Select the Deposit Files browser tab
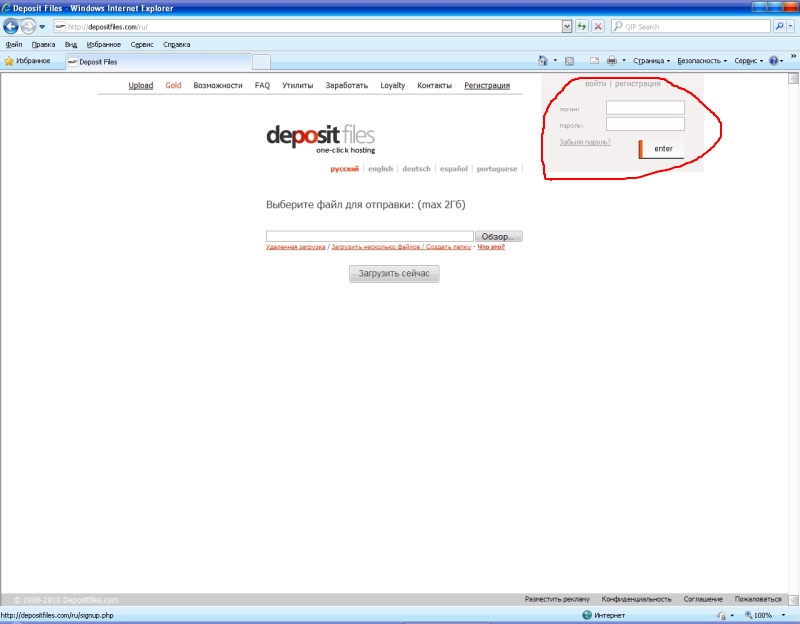Image resolution: width=800 pixels, height=624 pixels. click(159, 62)
